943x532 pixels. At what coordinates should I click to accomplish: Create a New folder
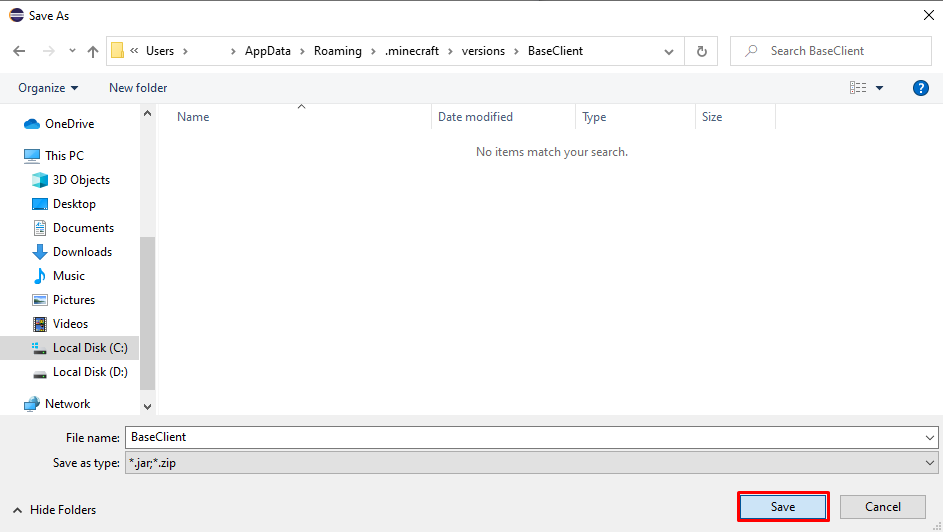(138, 88)
